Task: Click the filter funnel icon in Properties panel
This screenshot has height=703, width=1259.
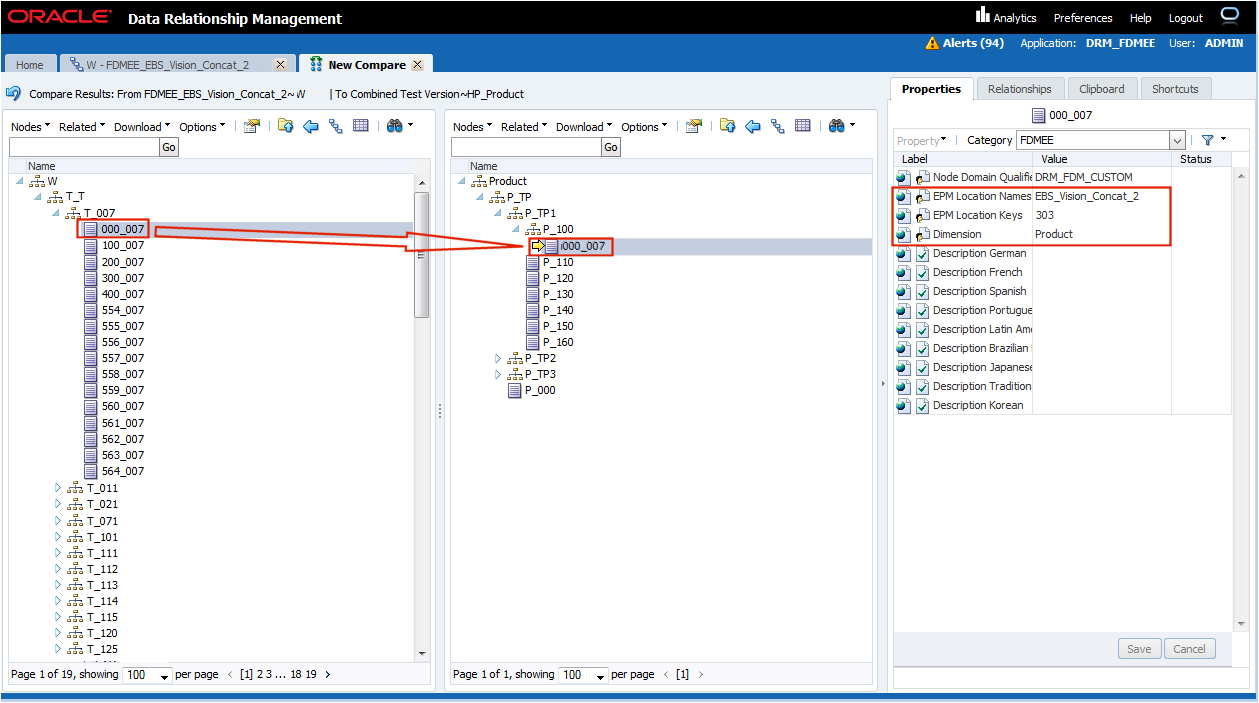Action: [1207, 140]
